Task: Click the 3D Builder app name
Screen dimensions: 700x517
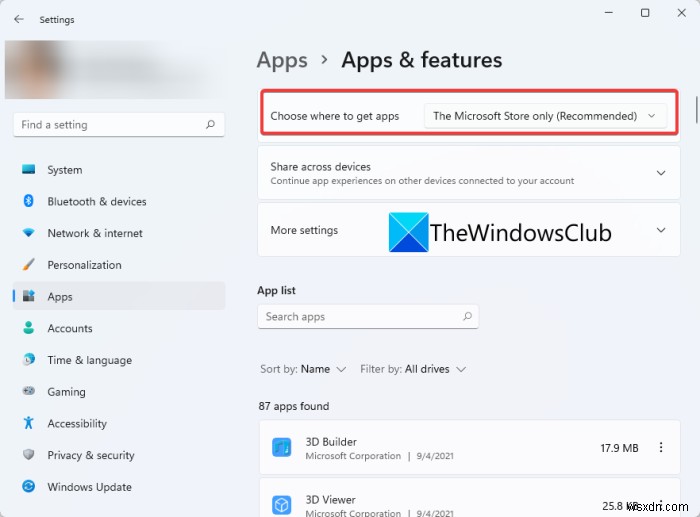Action: click(331, 442)
